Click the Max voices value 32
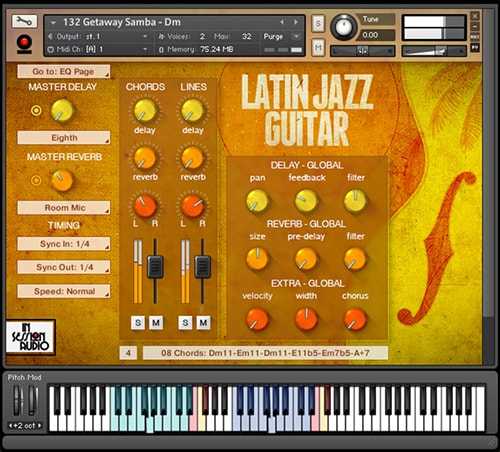This screenshot has width=500, height=452. [247, 36]
